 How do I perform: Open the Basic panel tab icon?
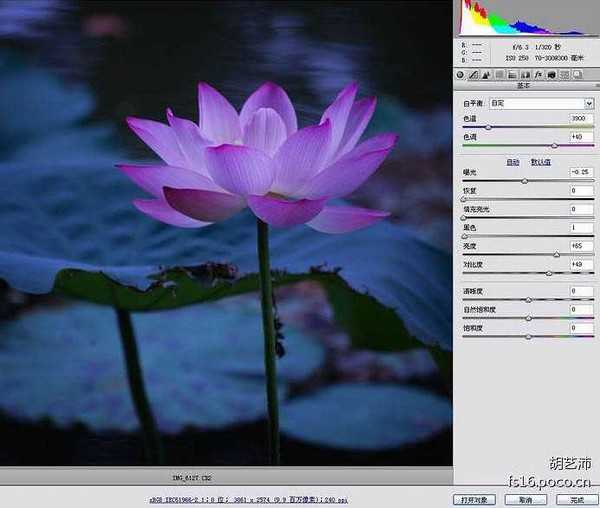(461, 75)
